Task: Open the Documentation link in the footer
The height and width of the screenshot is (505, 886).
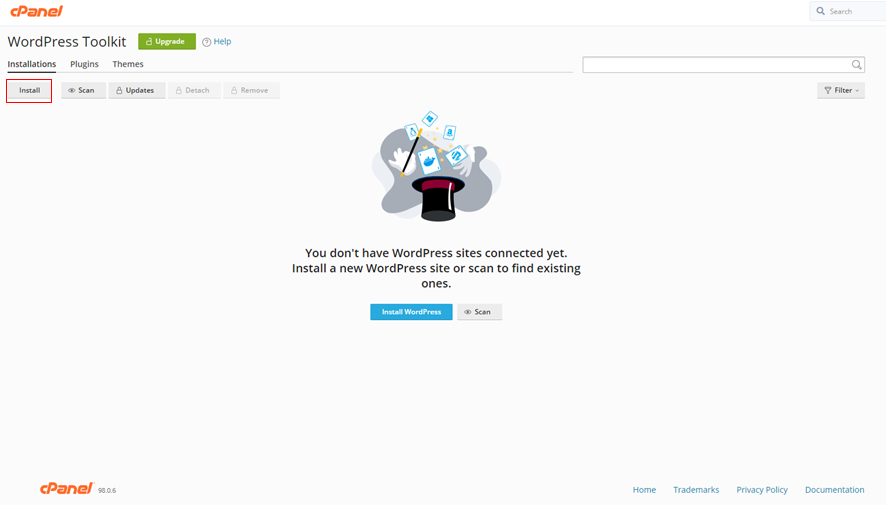Action: click(834, 490)
